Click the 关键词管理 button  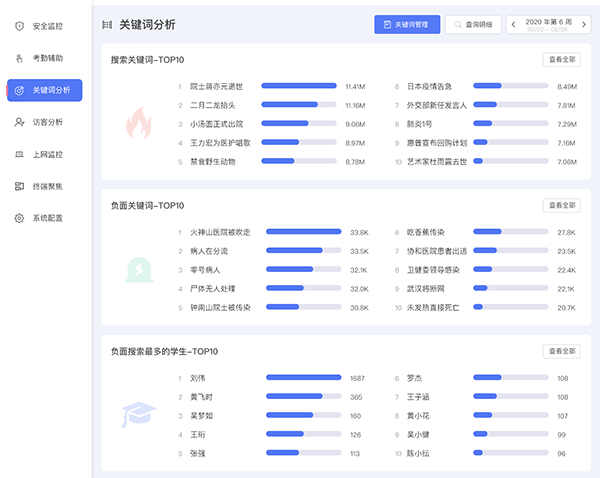pyautogui.click(x=407, y=24)
